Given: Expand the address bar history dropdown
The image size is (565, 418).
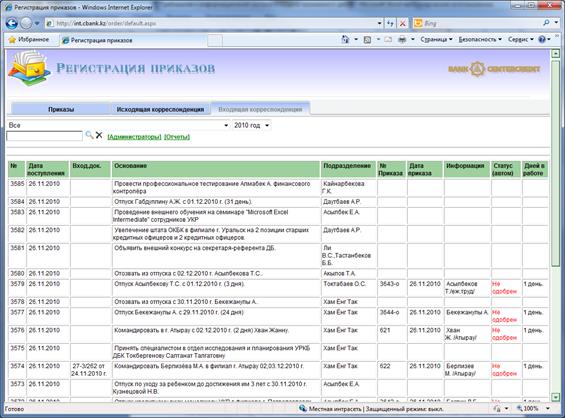Looking at the screenshot, I should coord(379,23).
